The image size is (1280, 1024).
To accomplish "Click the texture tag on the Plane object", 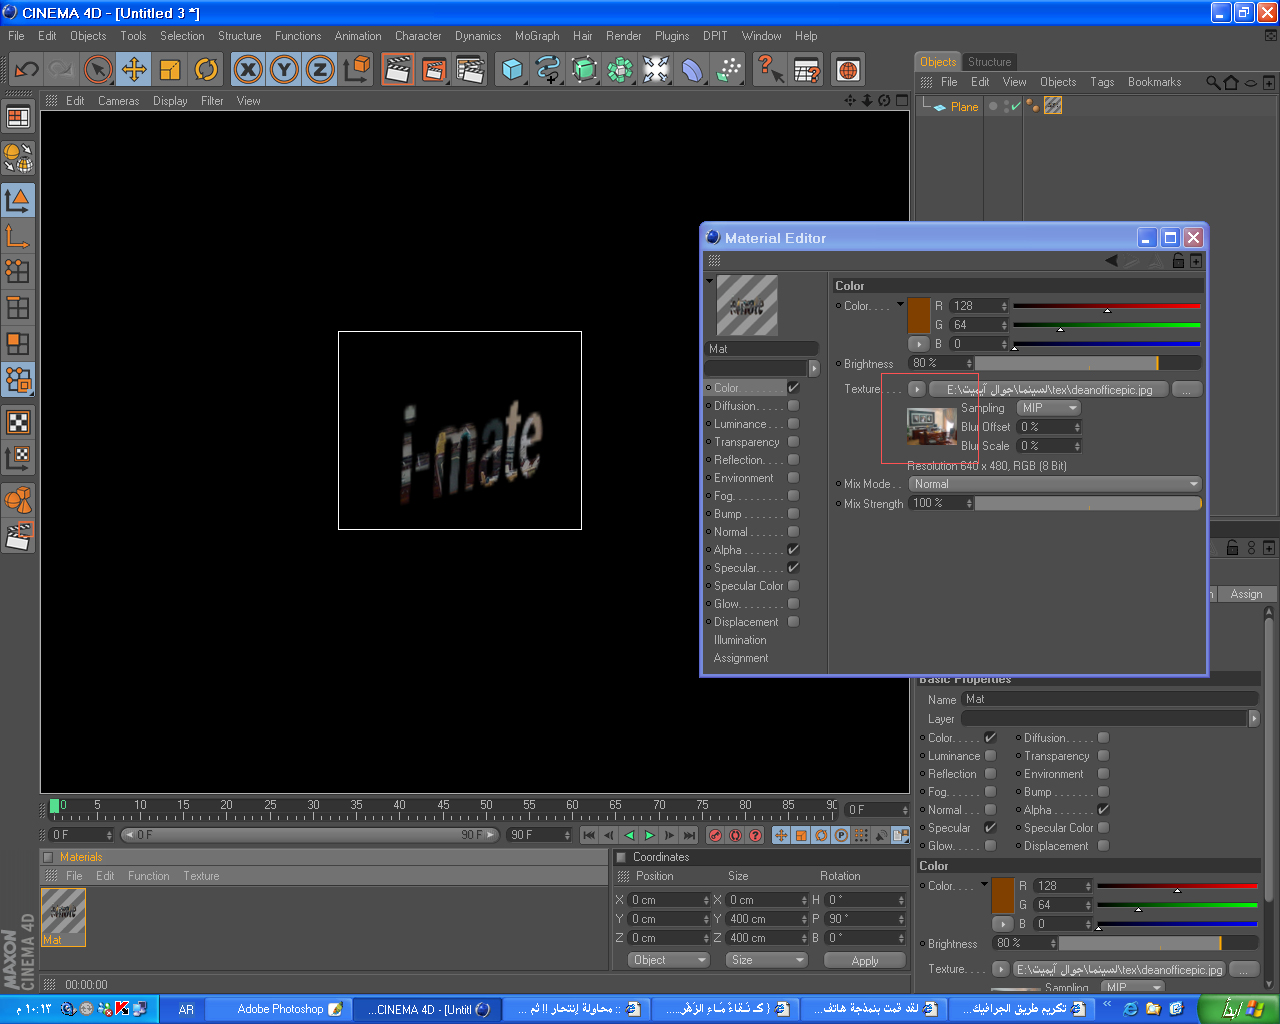I will [x=1053, y=106].
